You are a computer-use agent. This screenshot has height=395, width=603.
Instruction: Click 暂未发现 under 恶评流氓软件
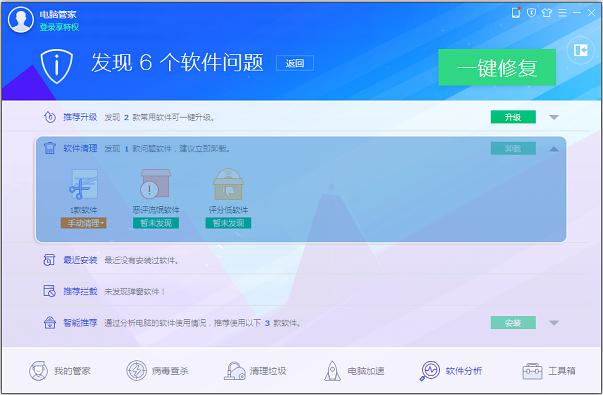pos(156,223)
